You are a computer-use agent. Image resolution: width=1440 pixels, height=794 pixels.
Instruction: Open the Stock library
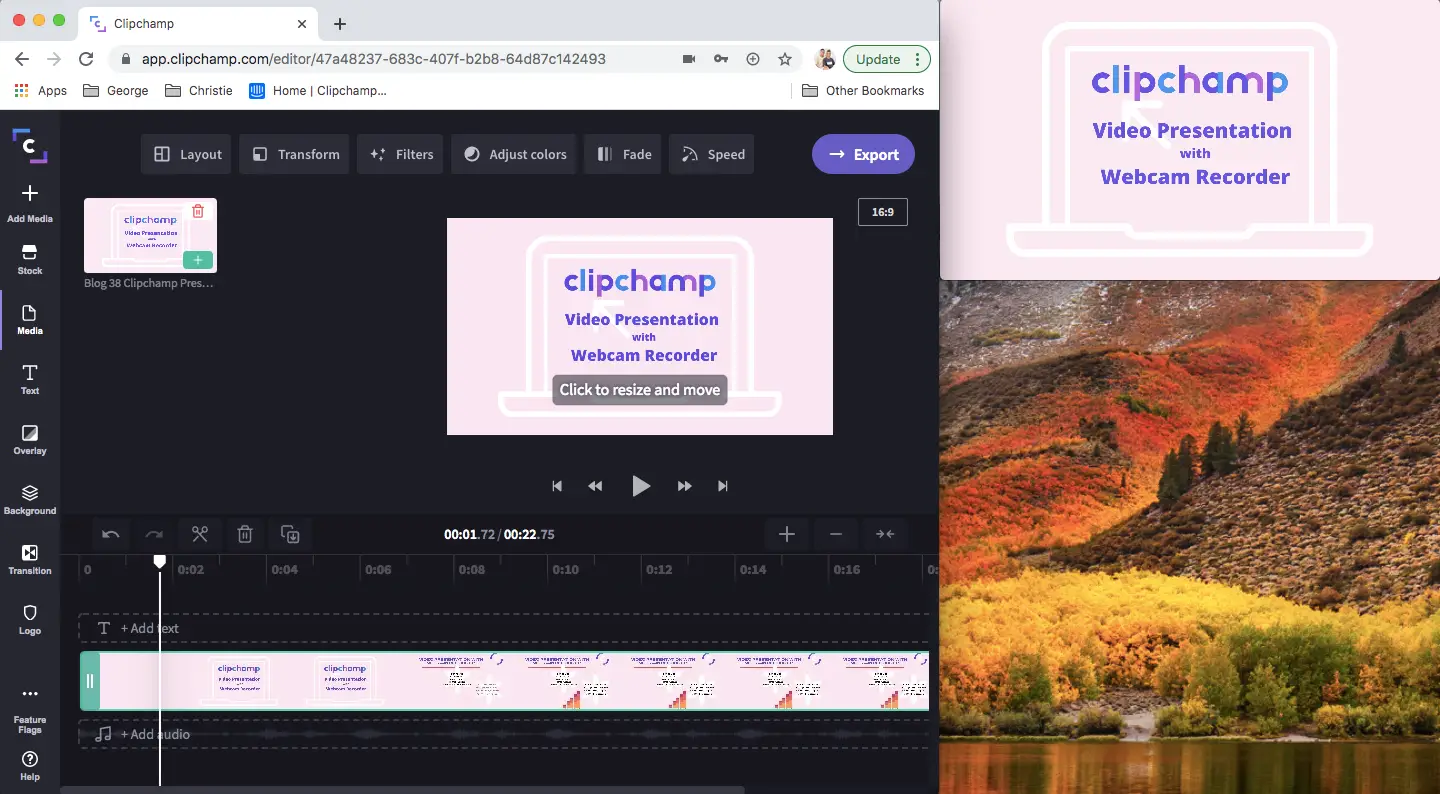[x=30, y=260]
